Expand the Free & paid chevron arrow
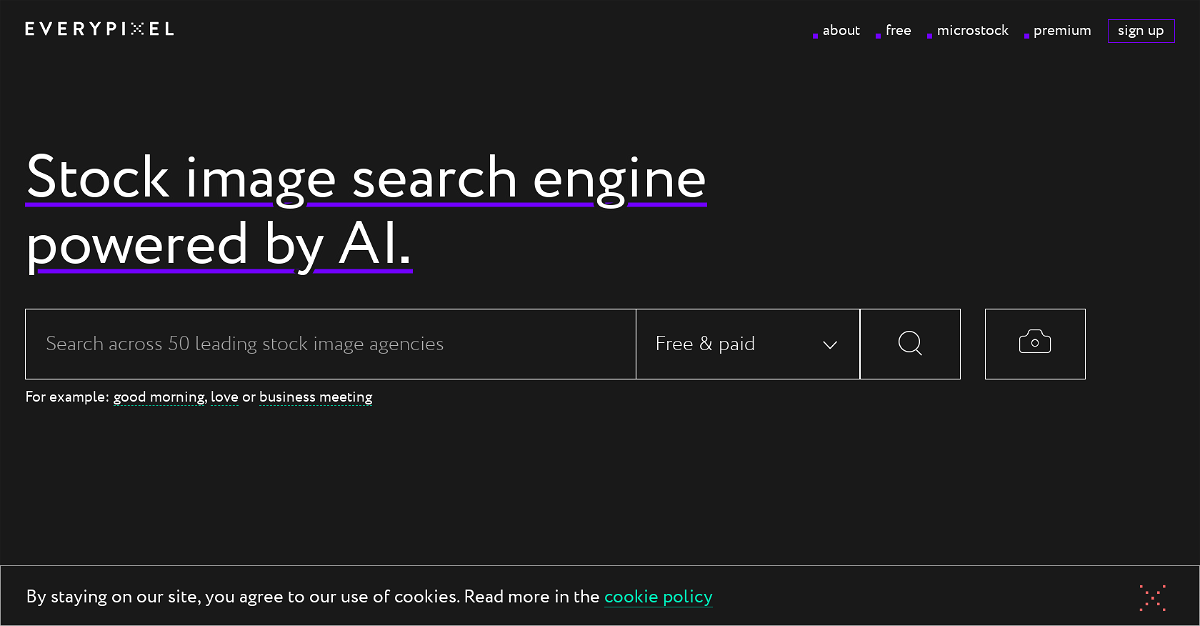This screenshot has height=626, width=1200. tap(829, 345)
